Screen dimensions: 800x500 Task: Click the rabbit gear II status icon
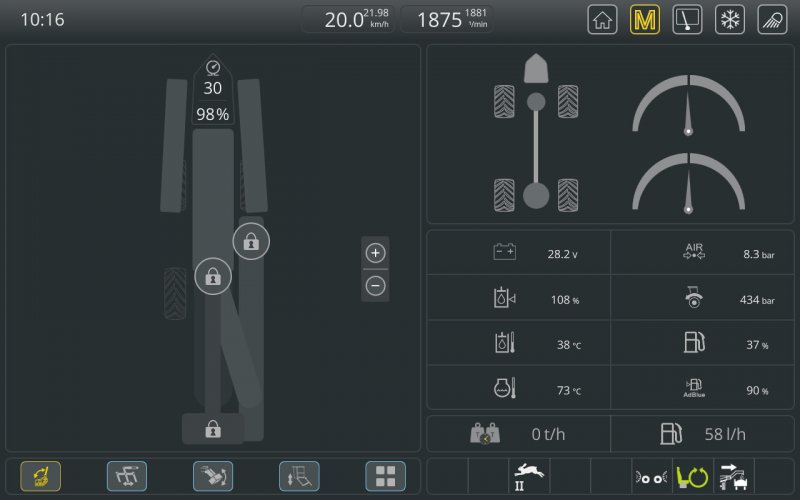click(529, 477)
